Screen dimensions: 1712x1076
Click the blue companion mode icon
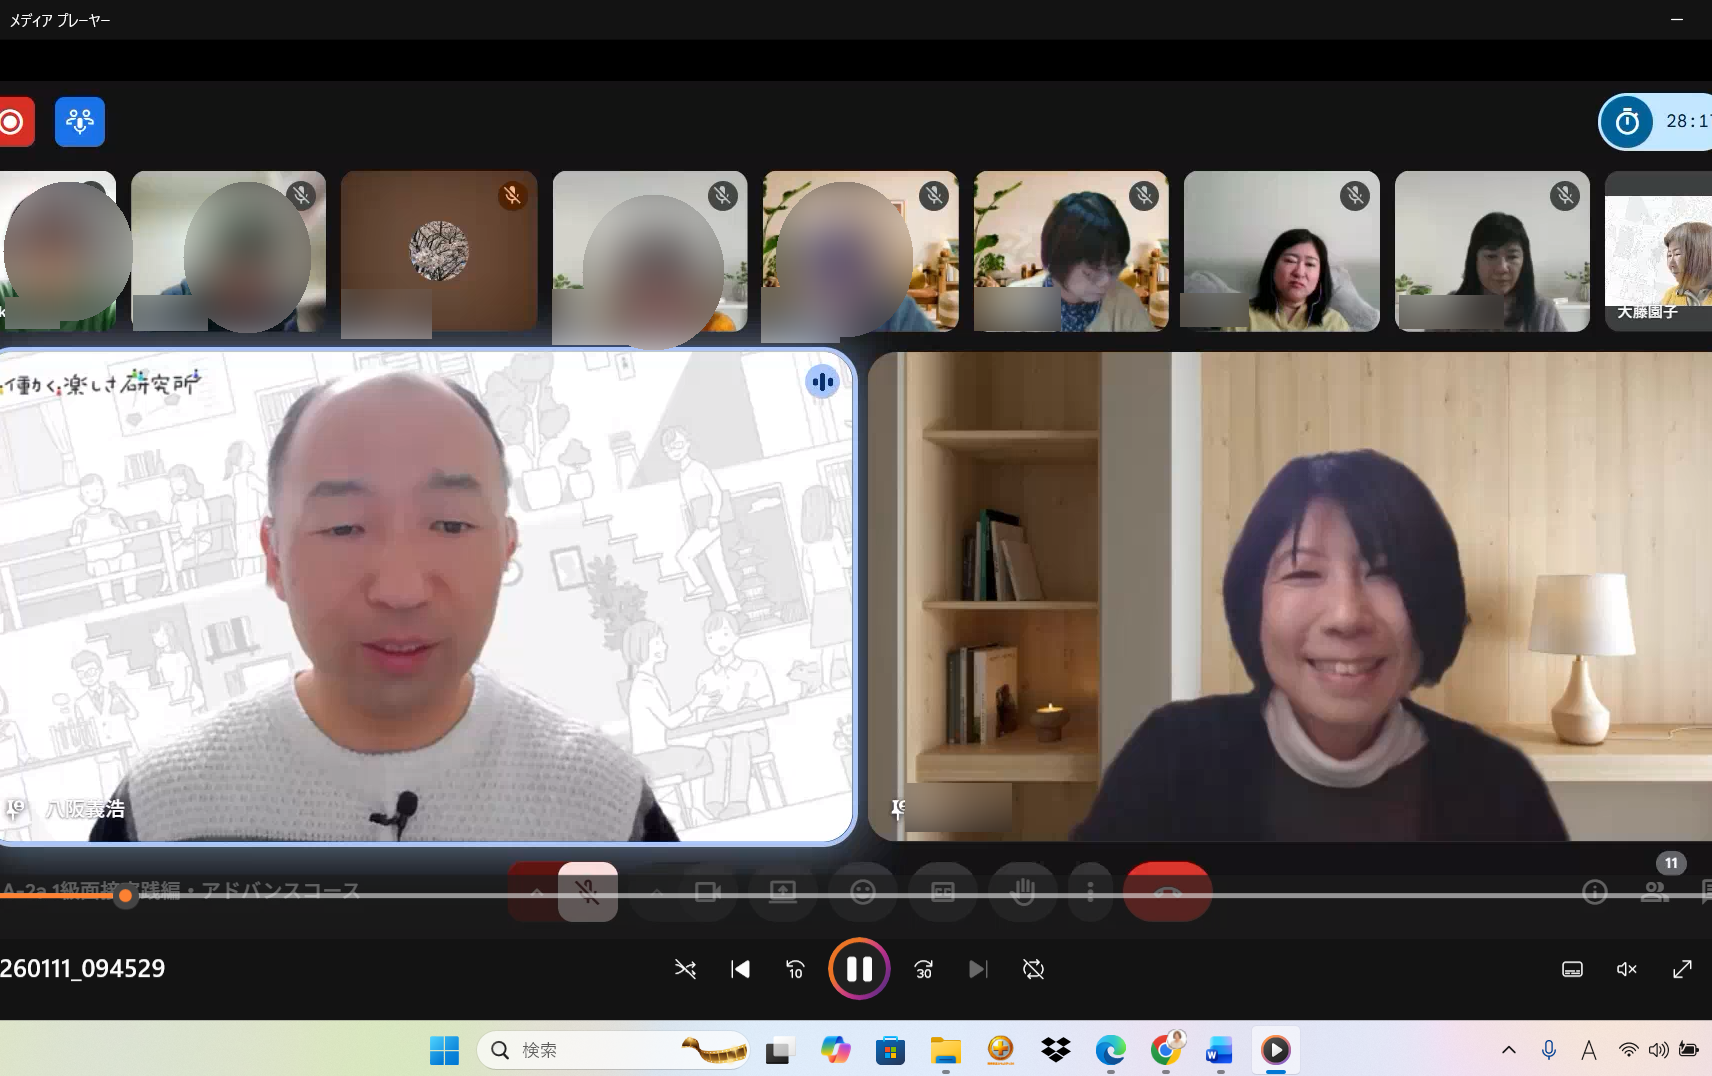[80, 122]
